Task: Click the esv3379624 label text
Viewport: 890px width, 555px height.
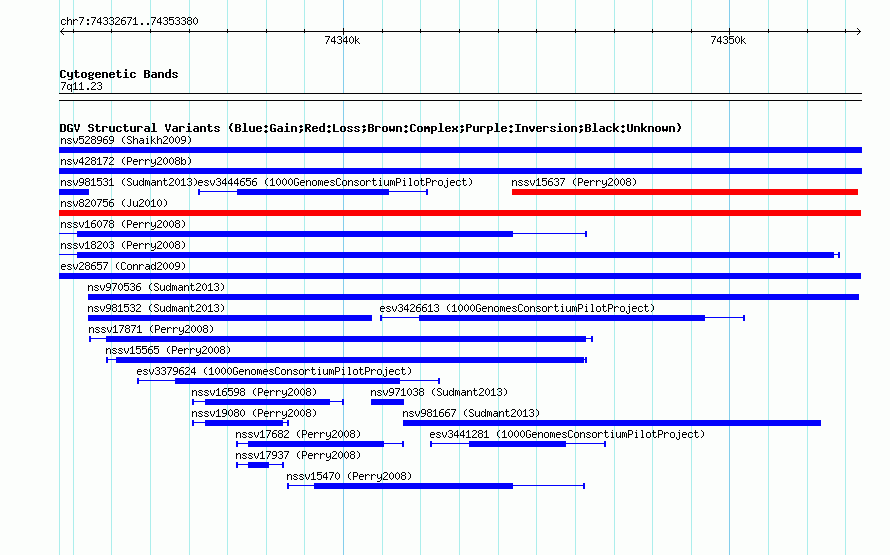Action: point(274,371)
